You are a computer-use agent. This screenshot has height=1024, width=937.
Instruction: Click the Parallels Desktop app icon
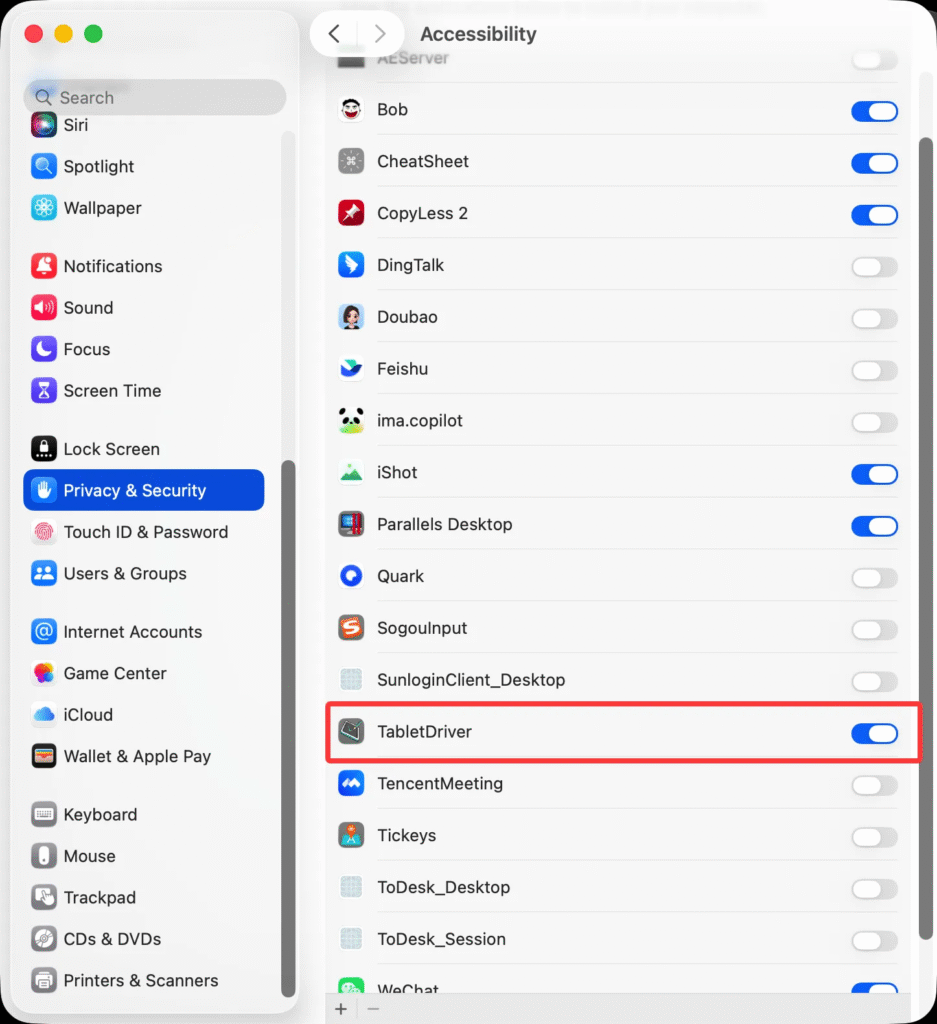tap(351, 524)
